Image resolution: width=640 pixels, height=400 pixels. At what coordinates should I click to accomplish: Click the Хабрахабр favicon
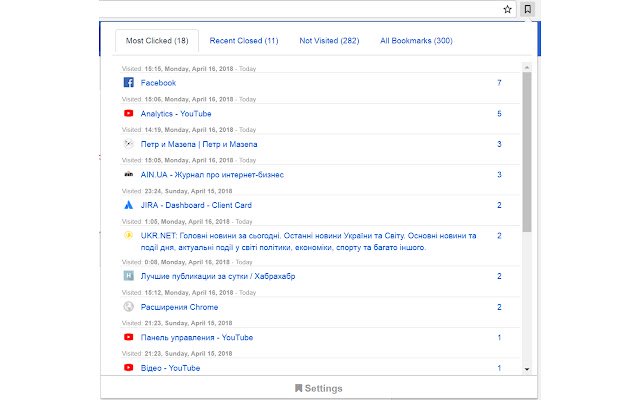click(129, 276)
